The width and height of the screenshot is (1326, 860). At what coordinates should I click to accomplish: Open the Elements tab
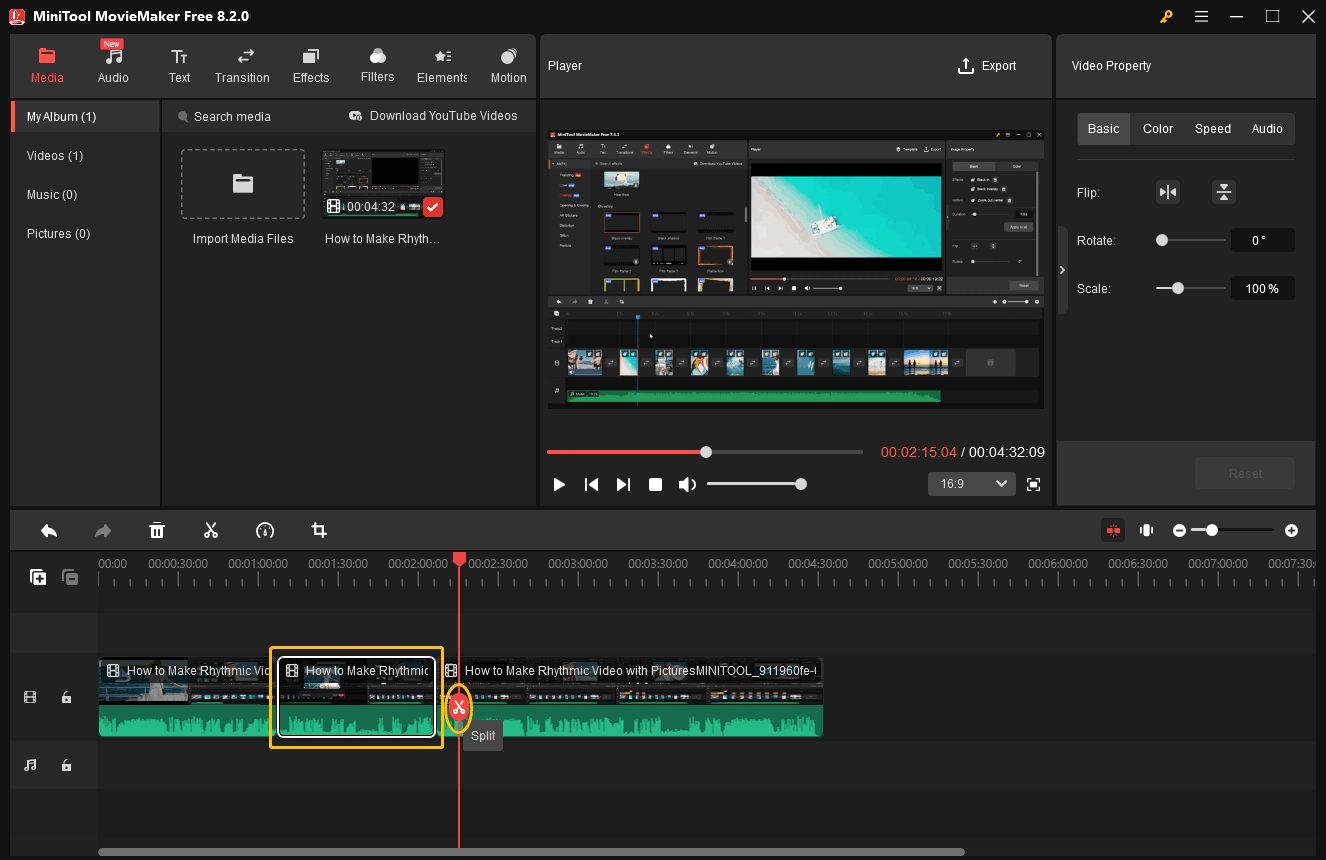(442, 65)
